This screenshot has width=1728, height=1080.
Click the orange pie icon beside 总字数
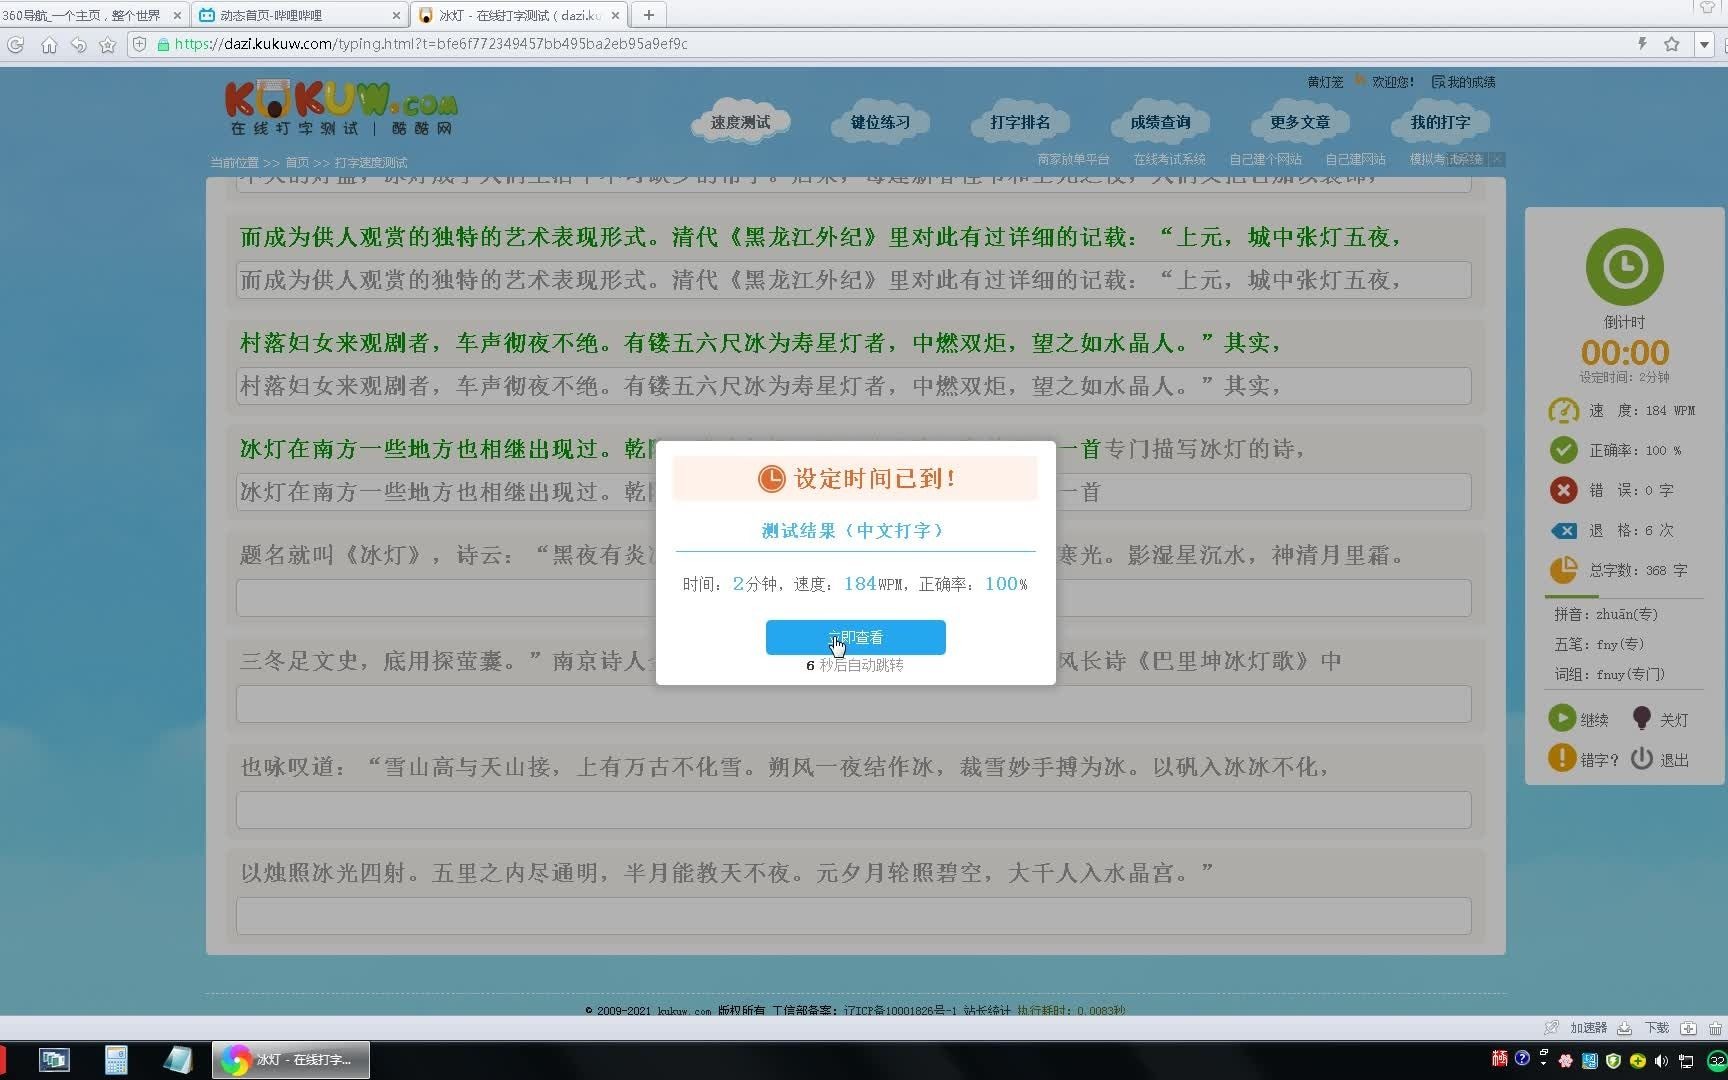click(1563, 570)
